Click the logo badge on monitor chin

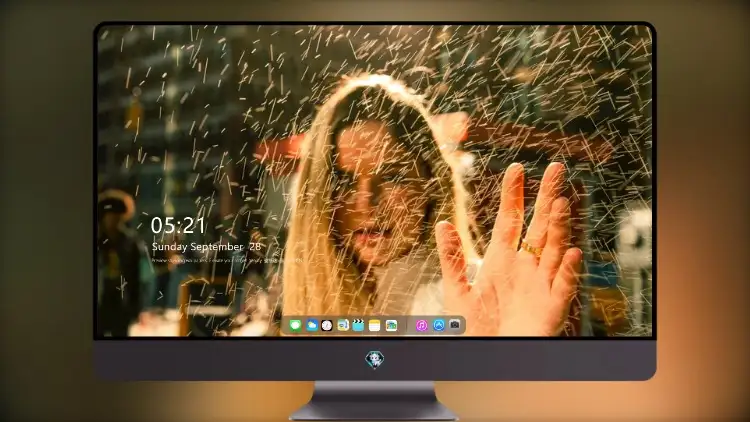coord(375,360)
